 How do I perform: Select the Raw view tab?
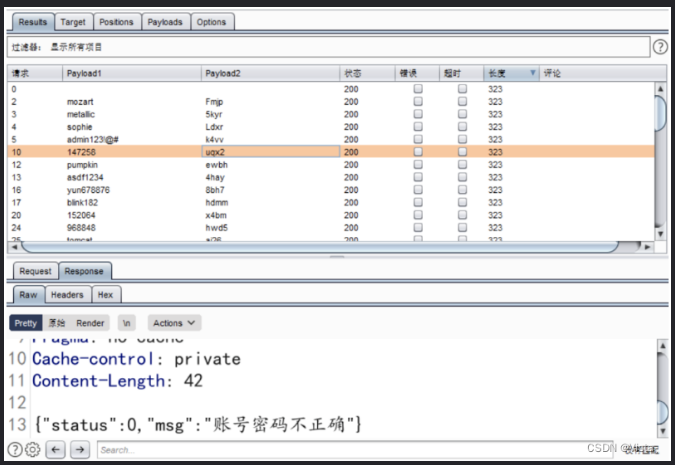coord(28,295)
